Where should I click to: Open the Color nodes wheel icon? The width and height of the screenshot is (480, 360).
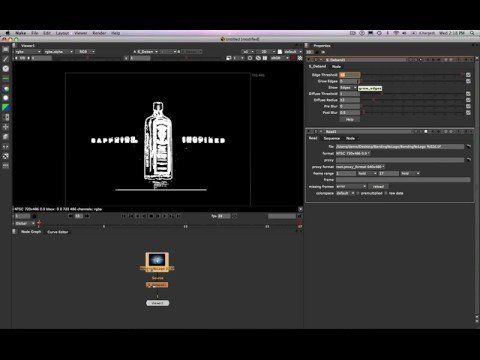[x=6, y=88]
